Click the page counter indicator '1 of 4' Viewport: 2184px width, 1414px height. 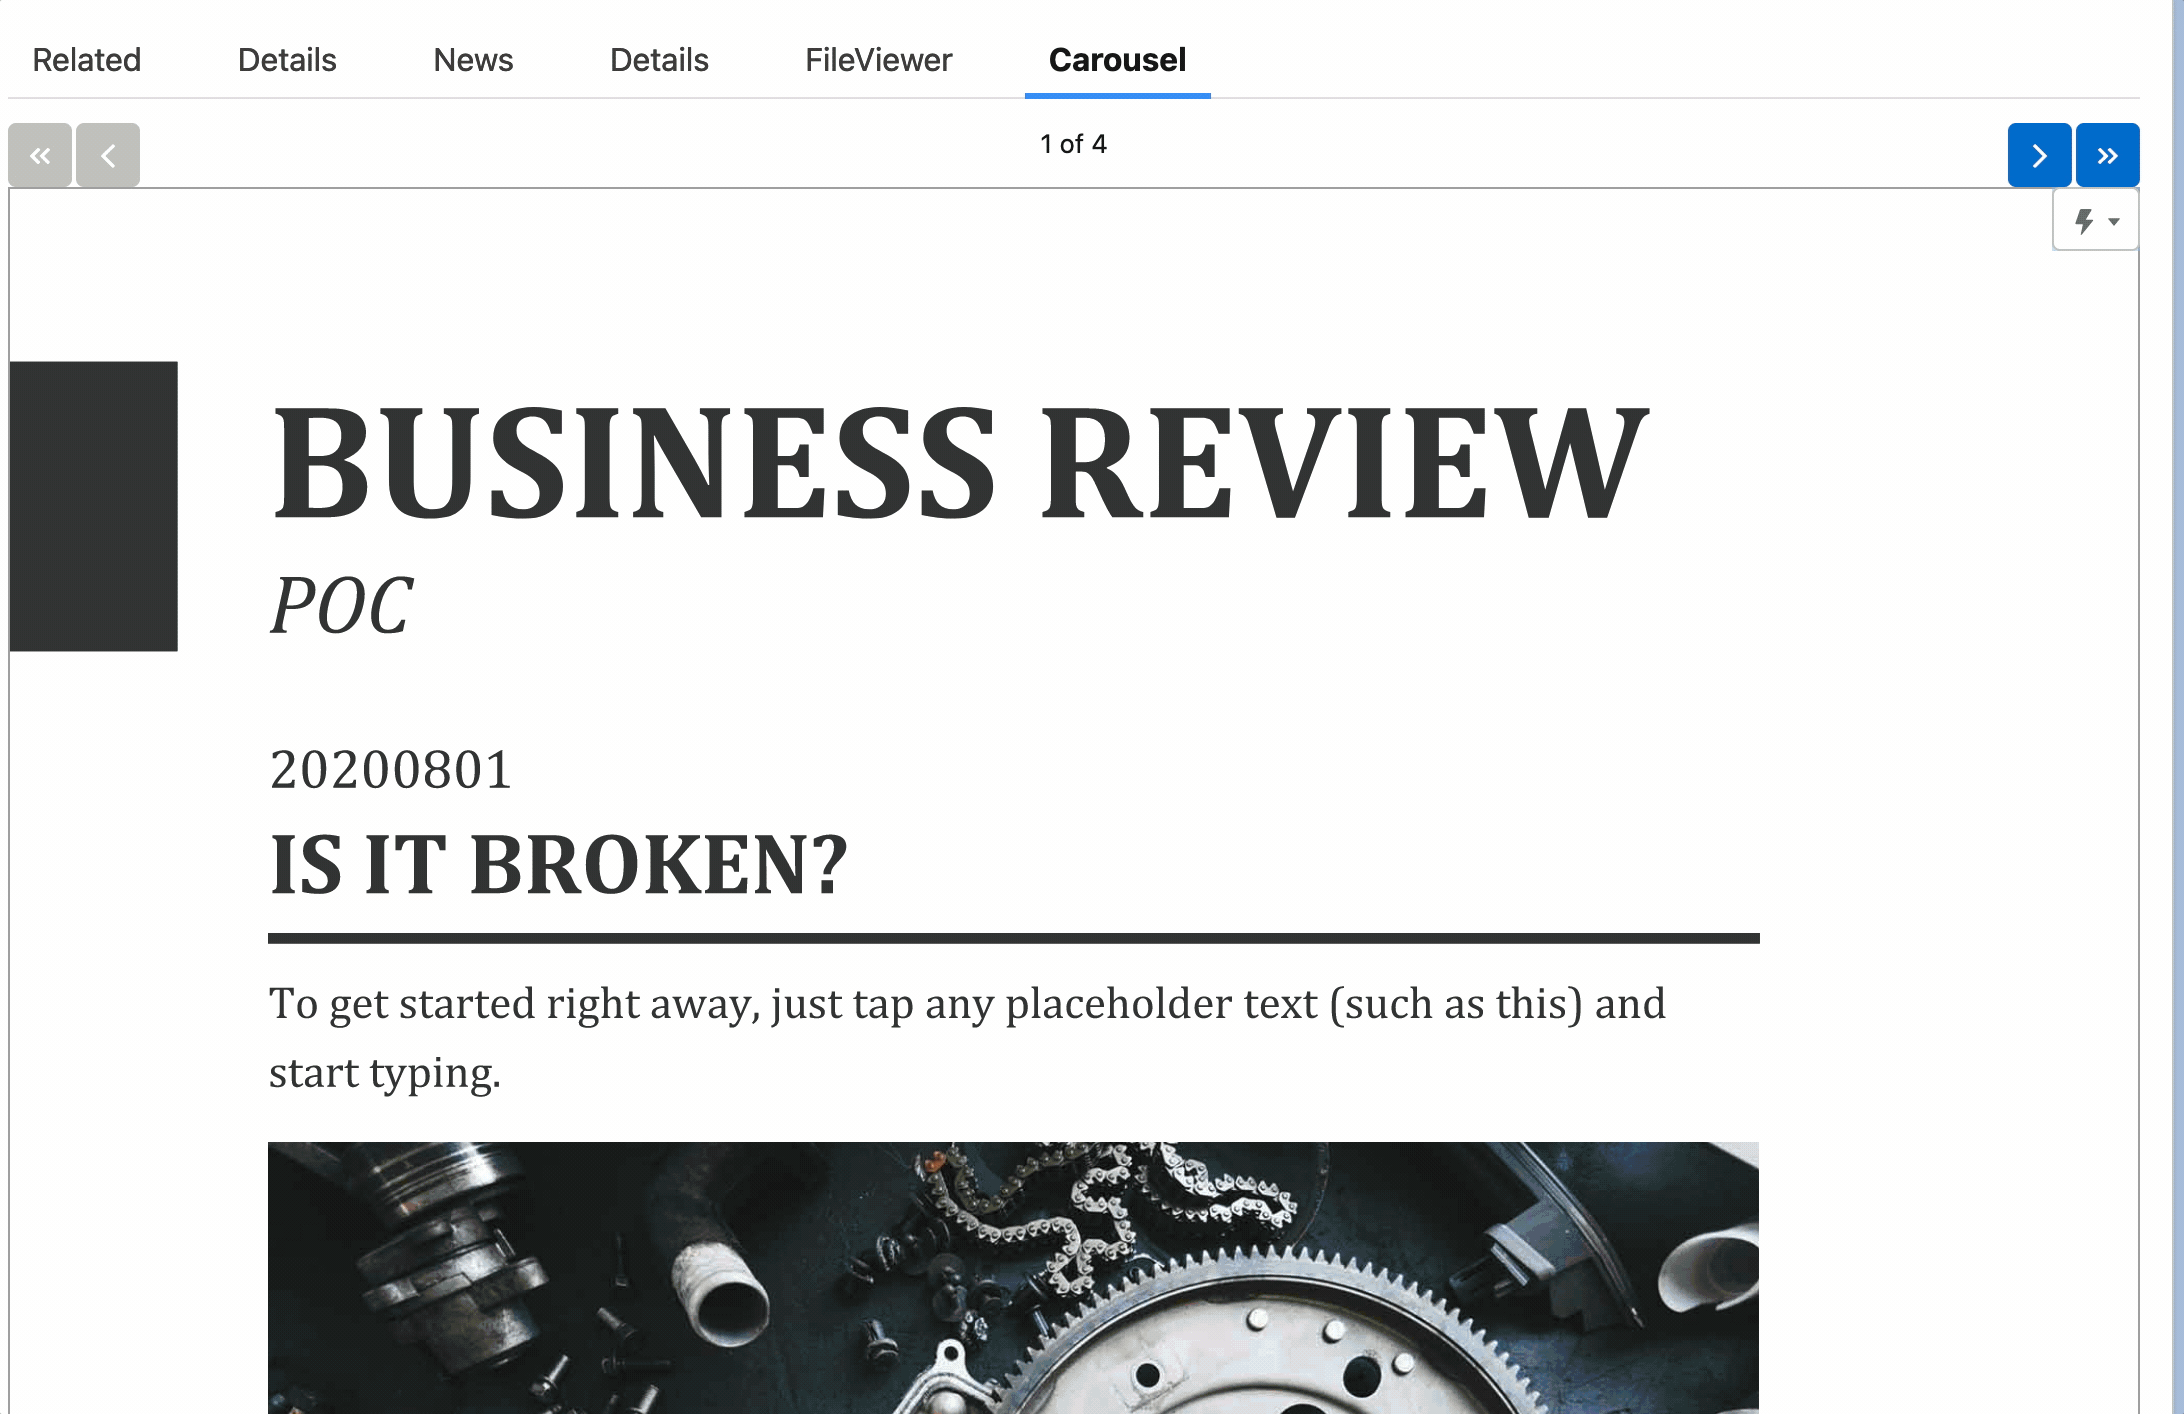tap(1073, 143)
